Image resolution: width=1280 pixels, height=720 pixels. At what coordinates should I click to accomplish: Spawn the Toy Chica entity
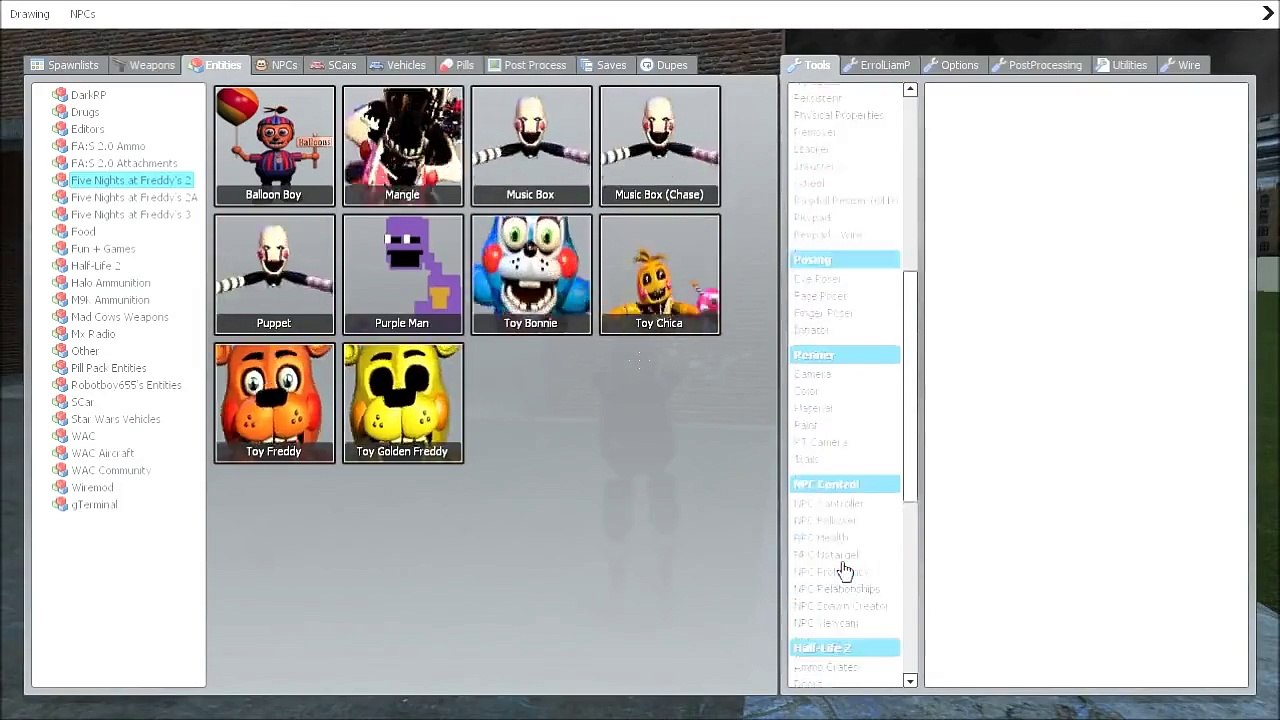click(660, 274)
